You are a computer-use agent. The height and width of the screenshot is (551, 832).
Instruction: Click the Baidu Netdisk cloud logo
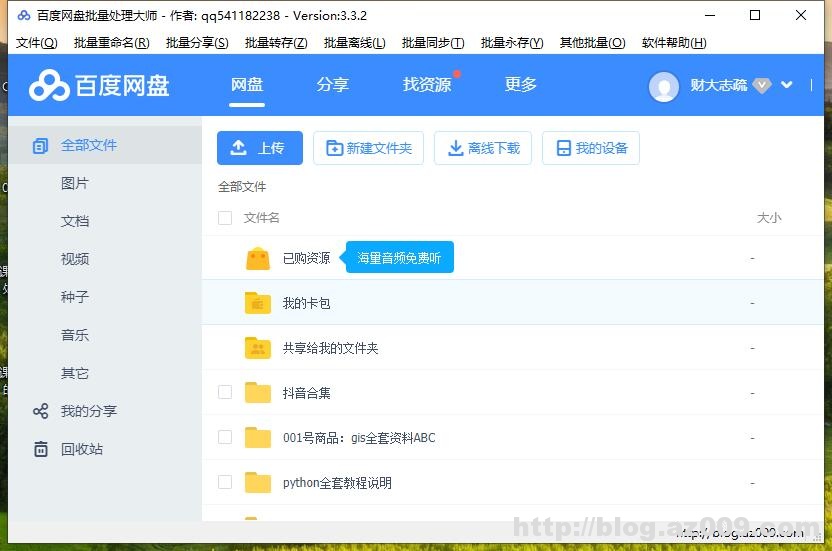click(x=49, y=86)
